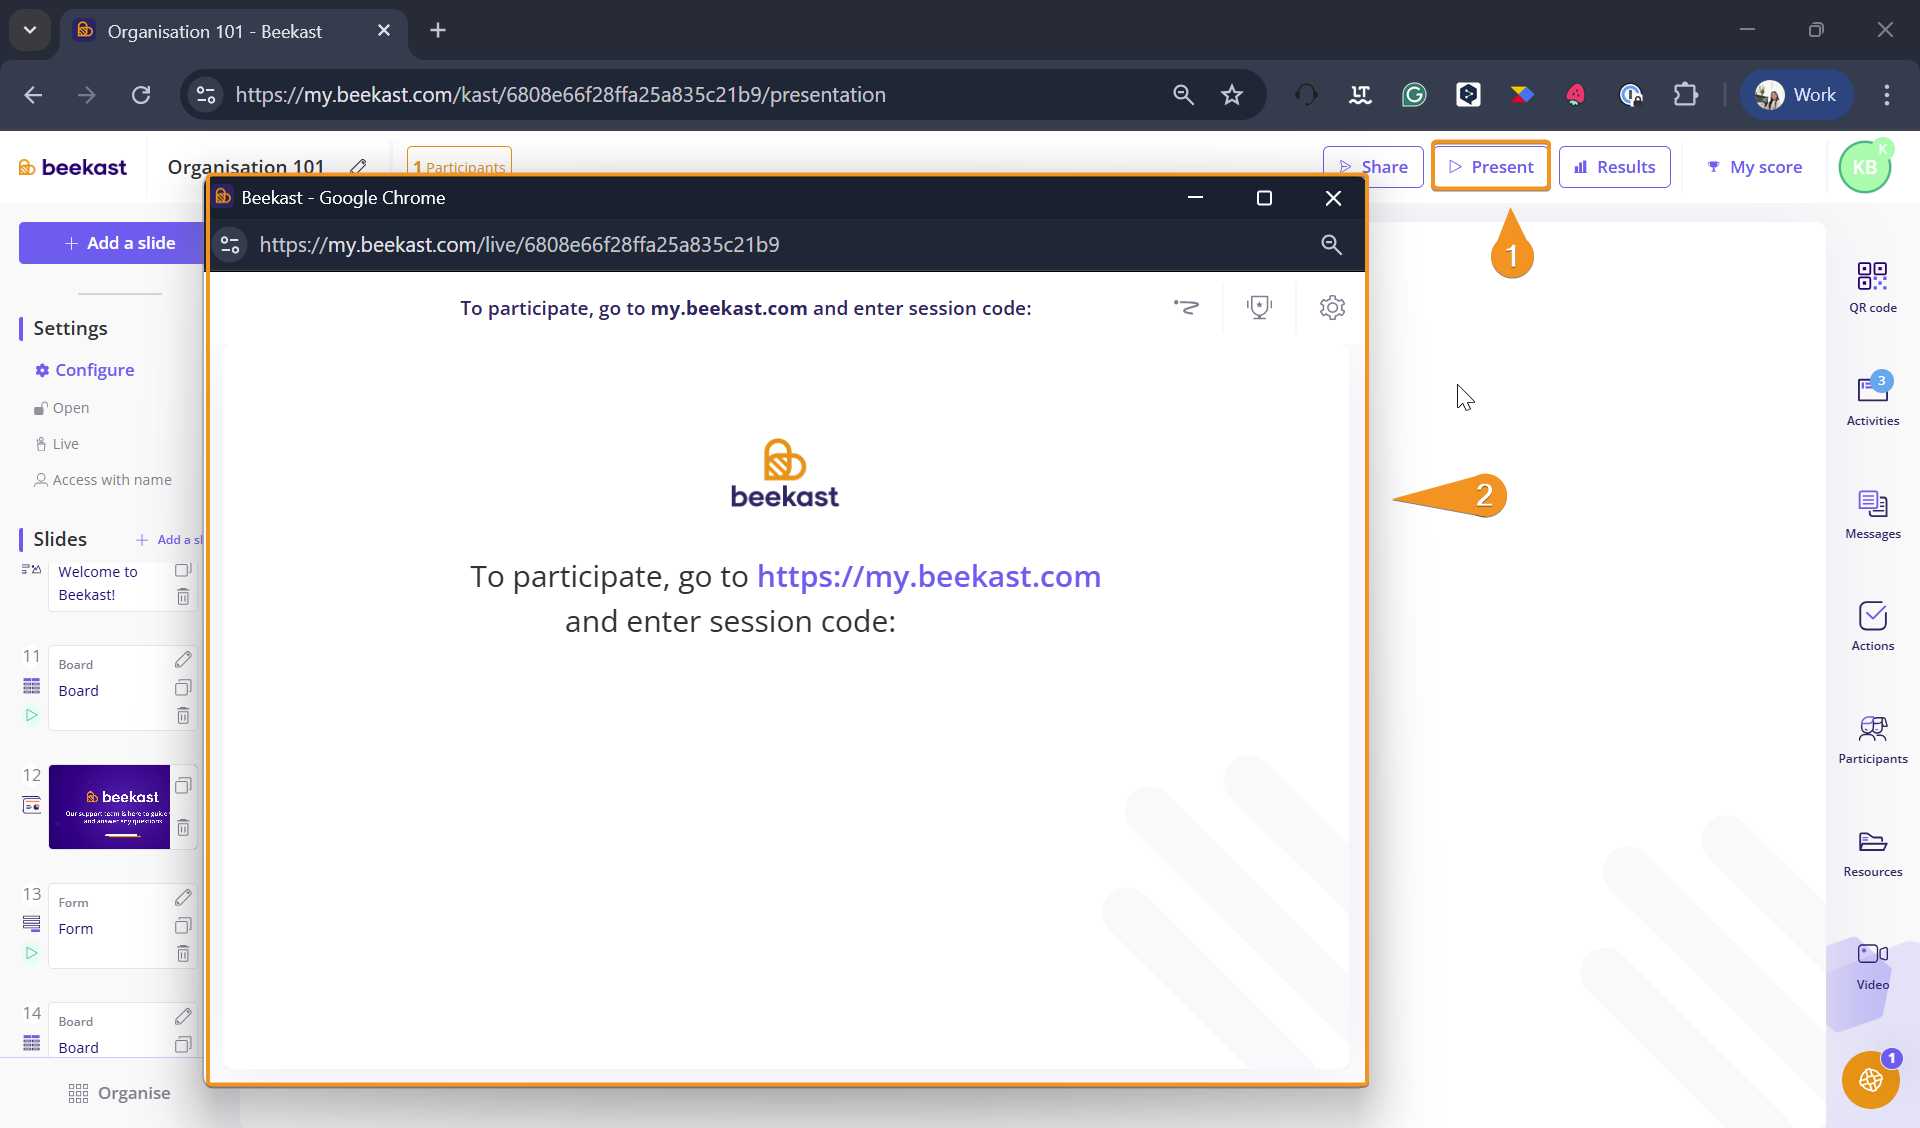Open the Organise view
Viewport: 1920px width, 1128px height.
(119, 1093)
